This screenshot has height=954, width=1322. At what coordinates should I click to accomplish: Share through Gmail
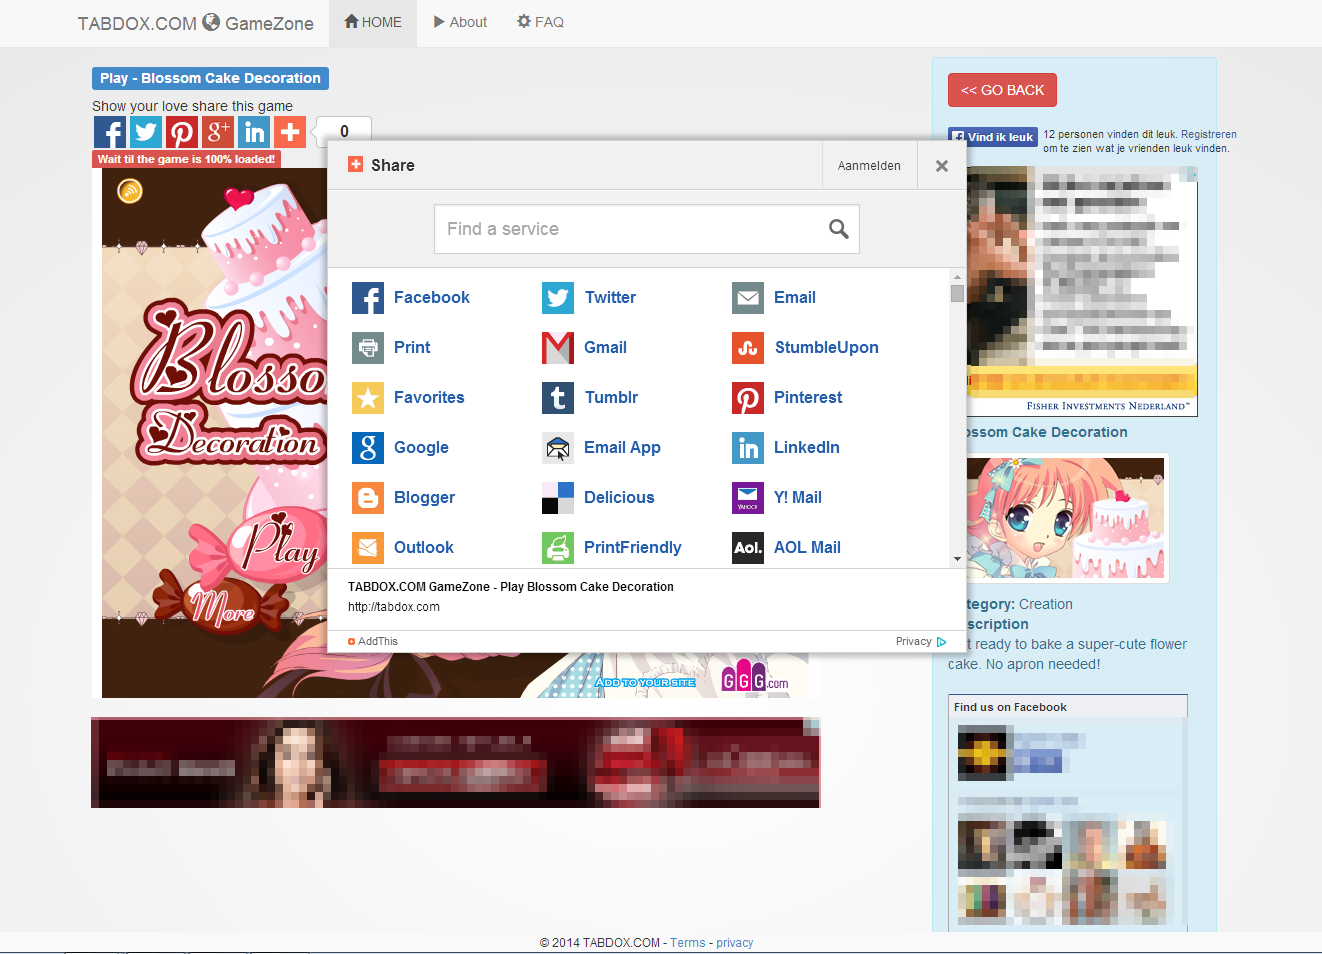click(585, 348)
